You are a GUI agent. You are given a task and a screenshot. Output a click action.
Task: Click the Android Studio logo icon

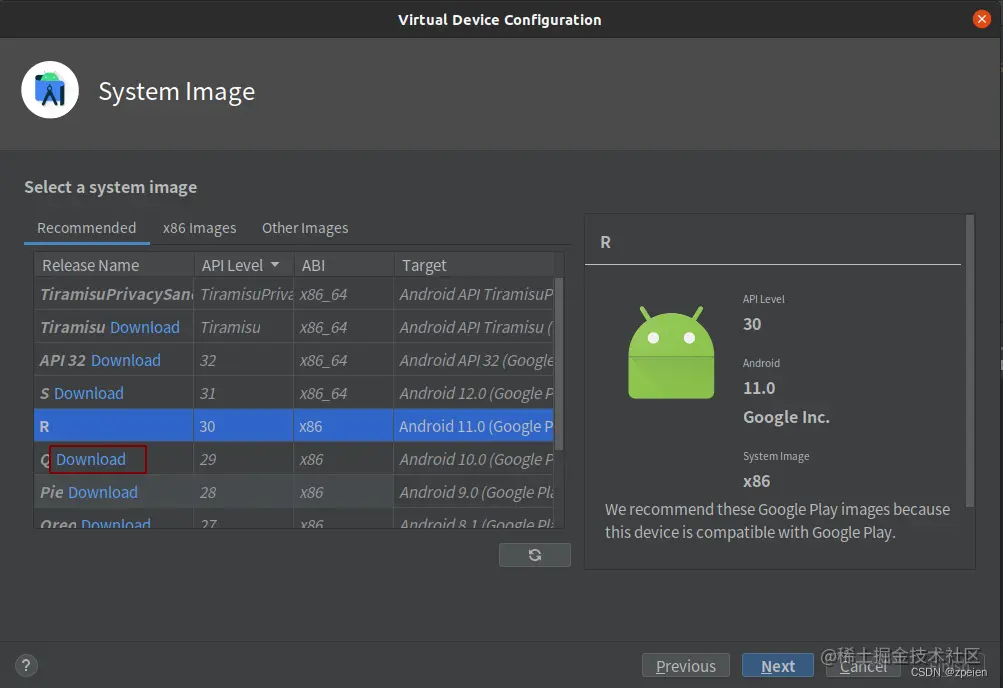[x=50, y=90]
